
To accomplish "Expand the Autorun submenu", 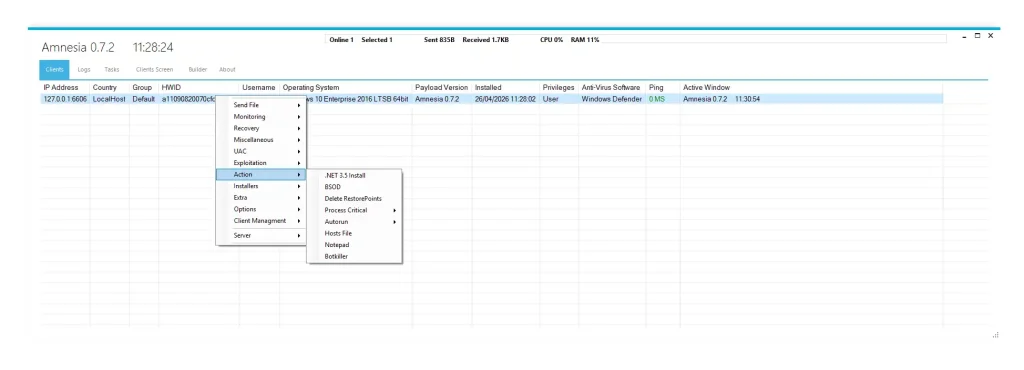I will pyautogui.click(x=355, y=222).
